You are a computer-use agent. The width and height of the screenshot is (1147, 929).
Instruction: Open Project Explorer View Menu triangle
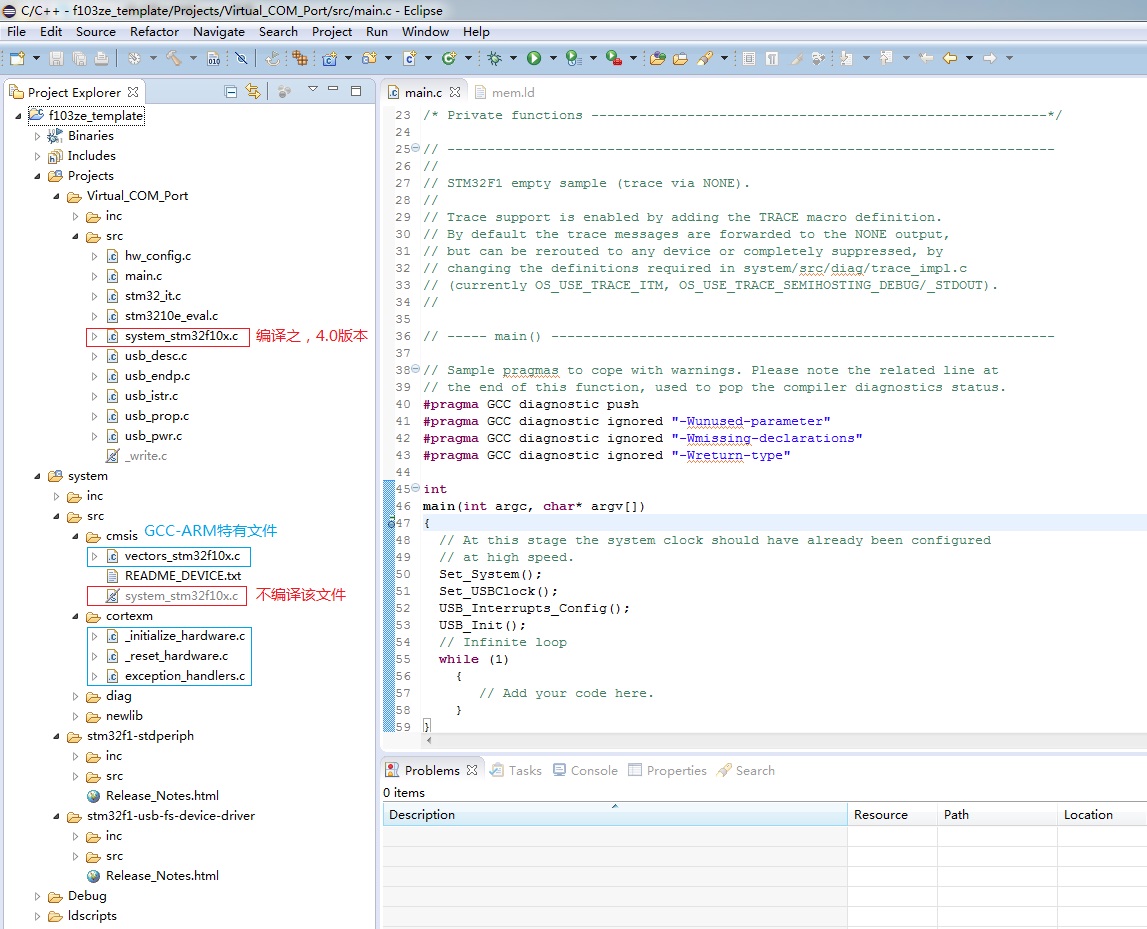(x=312, y=89)
